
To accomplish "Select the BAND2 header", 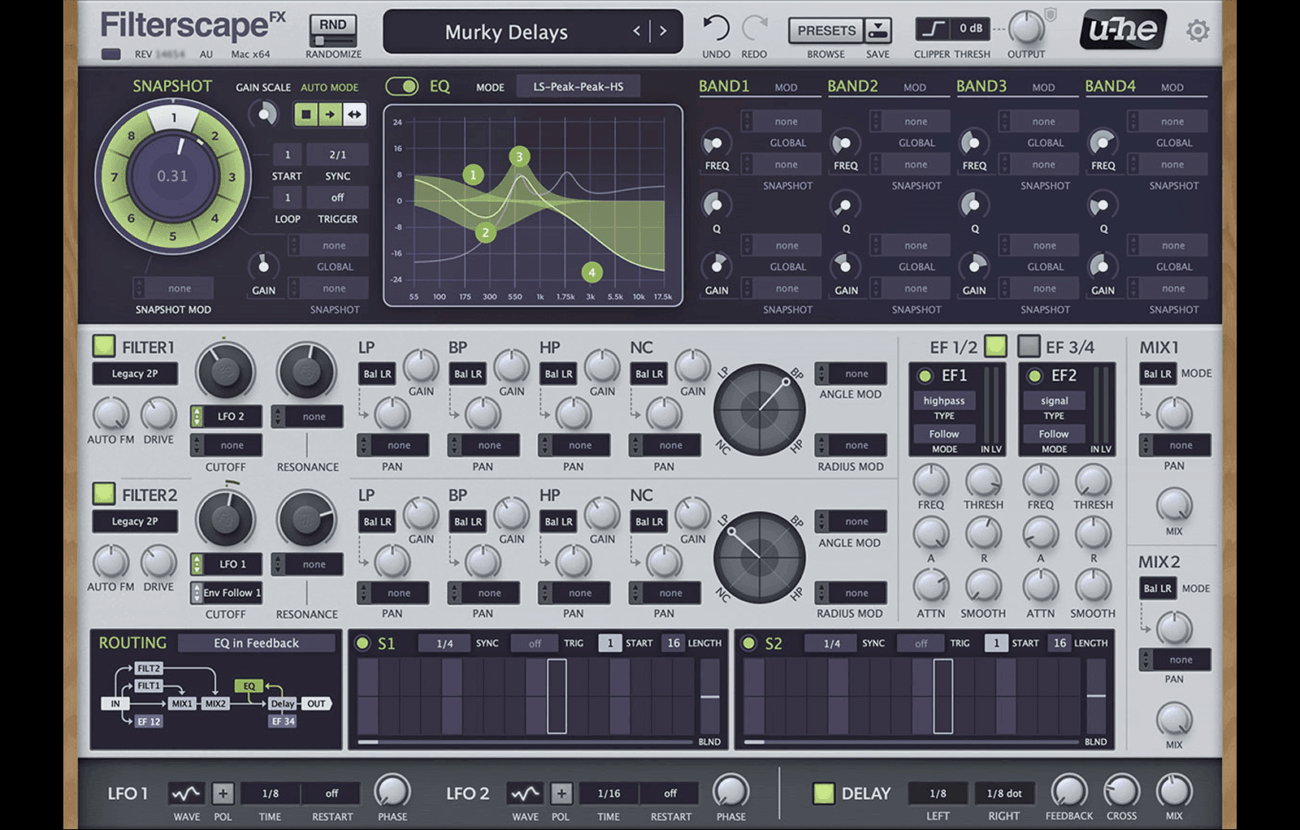I will pos(852,87).
